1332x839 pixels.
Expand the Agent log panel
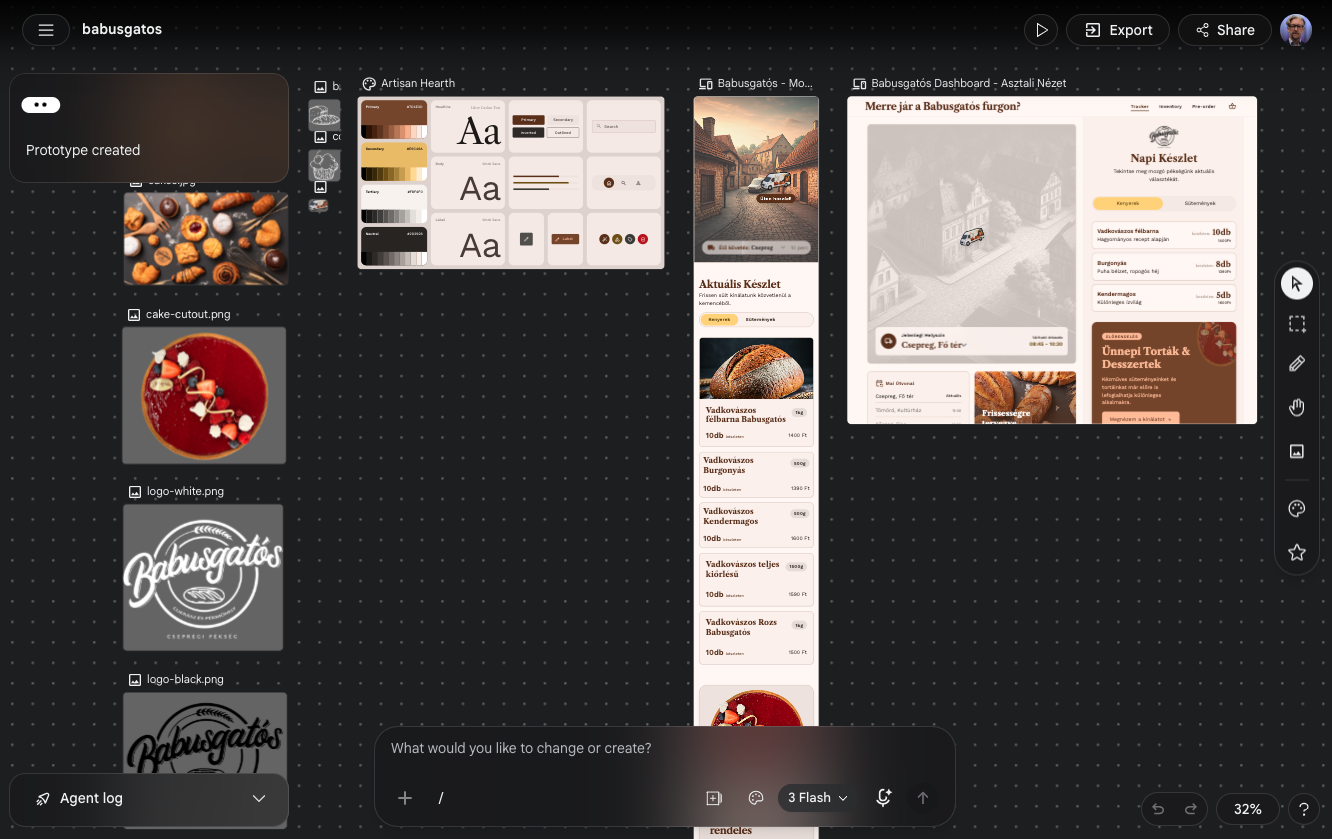[149, 798]
